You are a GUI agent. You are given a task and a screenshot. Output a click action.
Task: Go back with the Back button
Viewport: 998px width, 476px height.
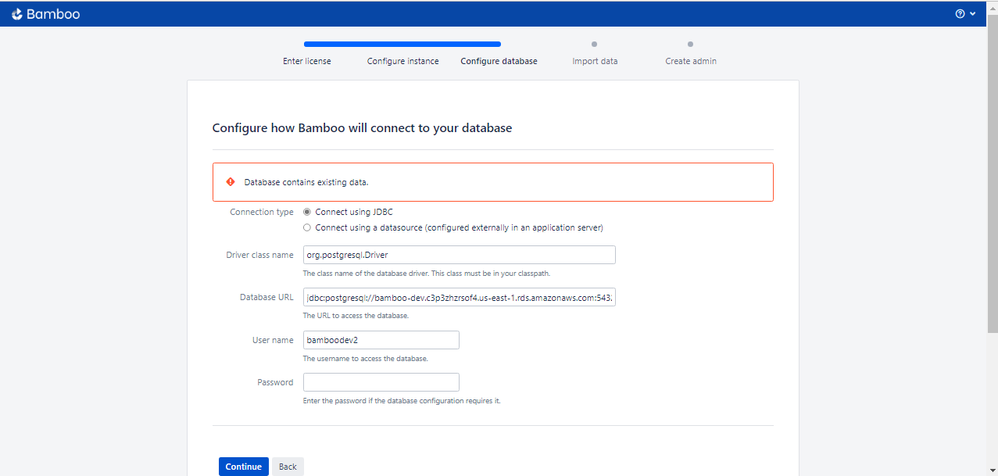[x=288, y=466]
